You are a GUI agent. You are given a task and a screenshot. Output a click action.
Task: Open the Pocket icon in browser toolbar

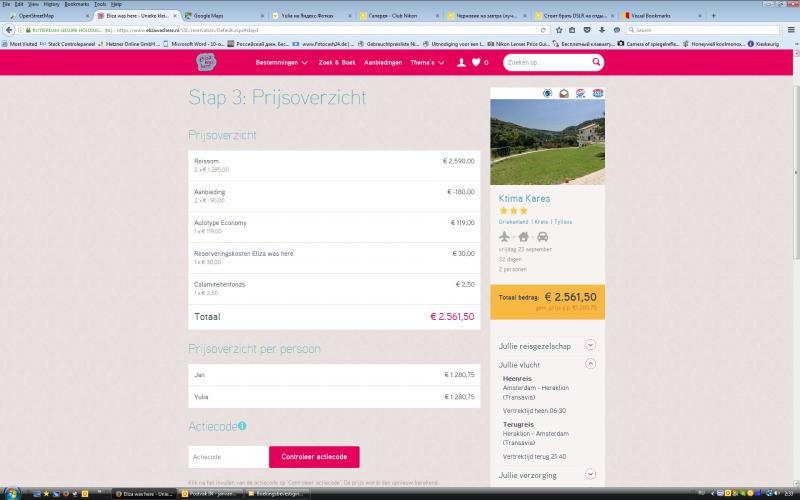click(587, 30)
